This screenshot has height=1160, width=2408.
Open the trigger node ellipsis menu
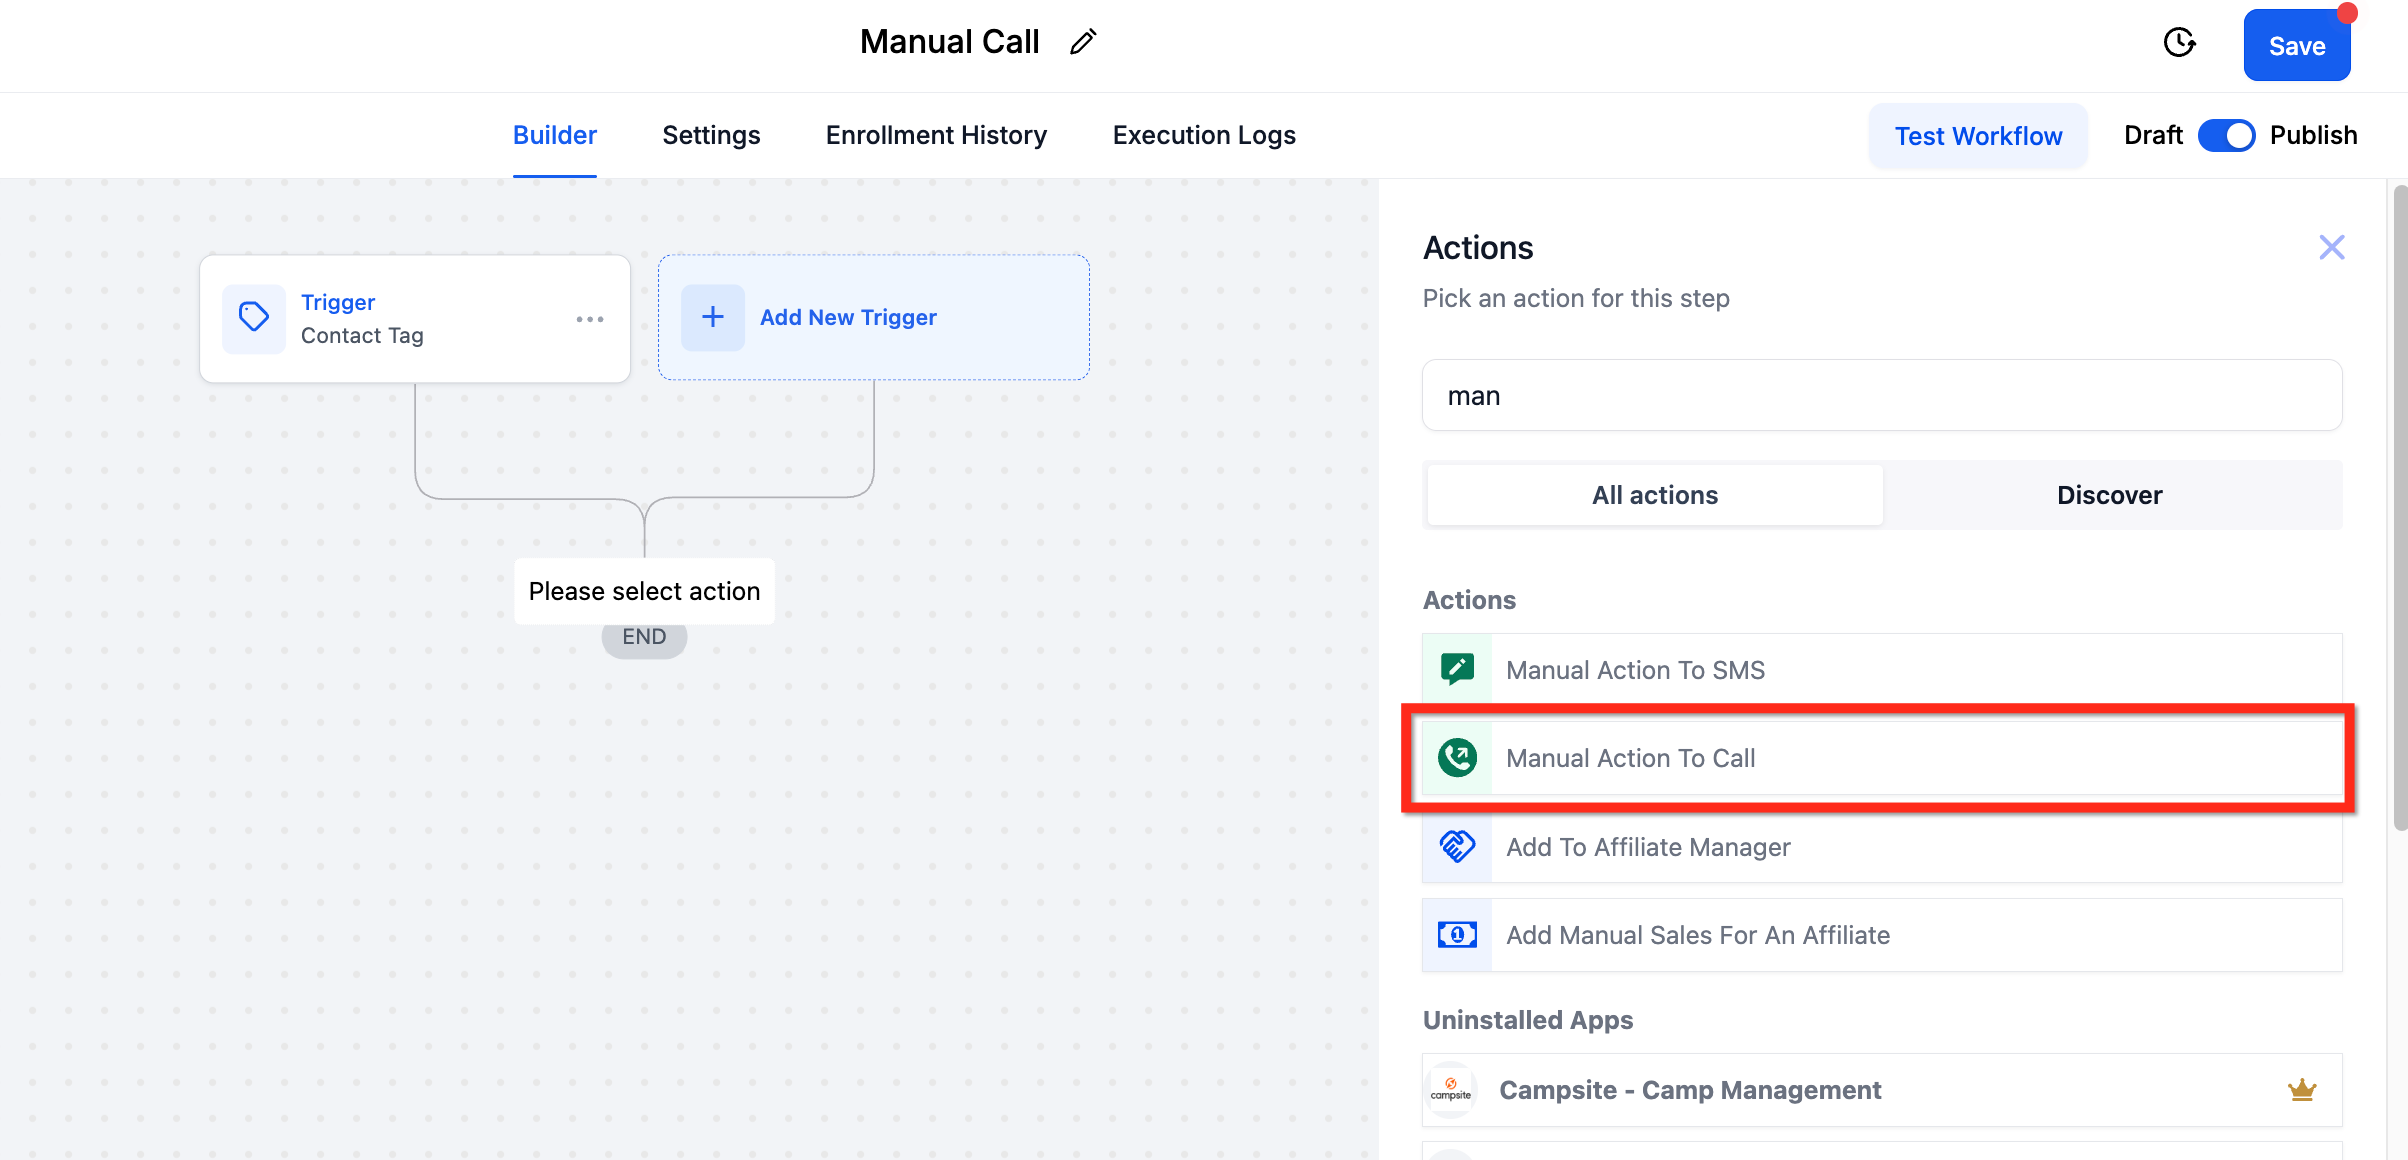point(590,318)
